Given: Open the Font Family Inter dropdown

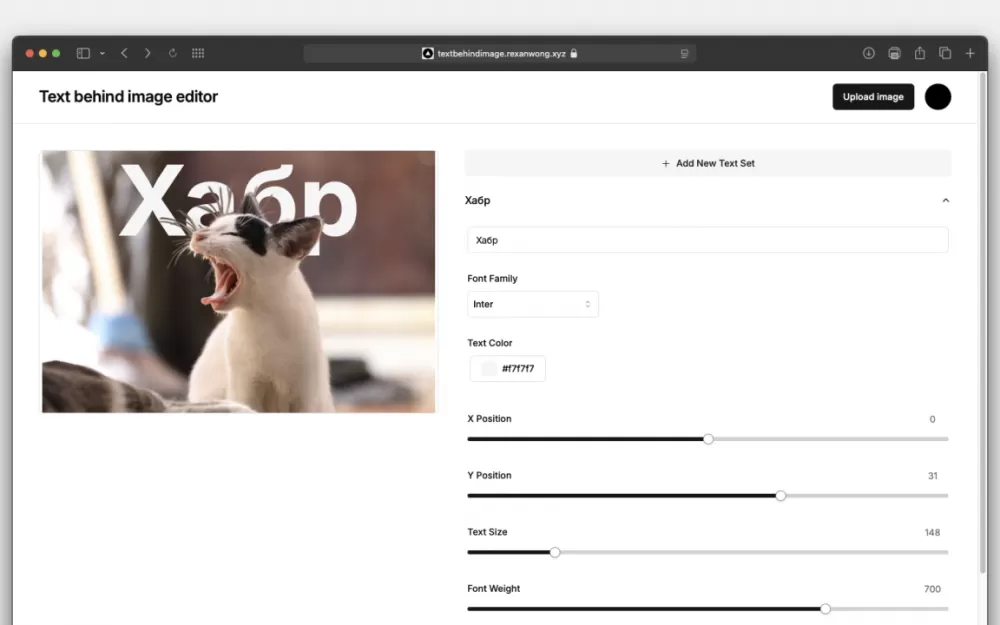Looking at the screenshot, I should point(533,304).
